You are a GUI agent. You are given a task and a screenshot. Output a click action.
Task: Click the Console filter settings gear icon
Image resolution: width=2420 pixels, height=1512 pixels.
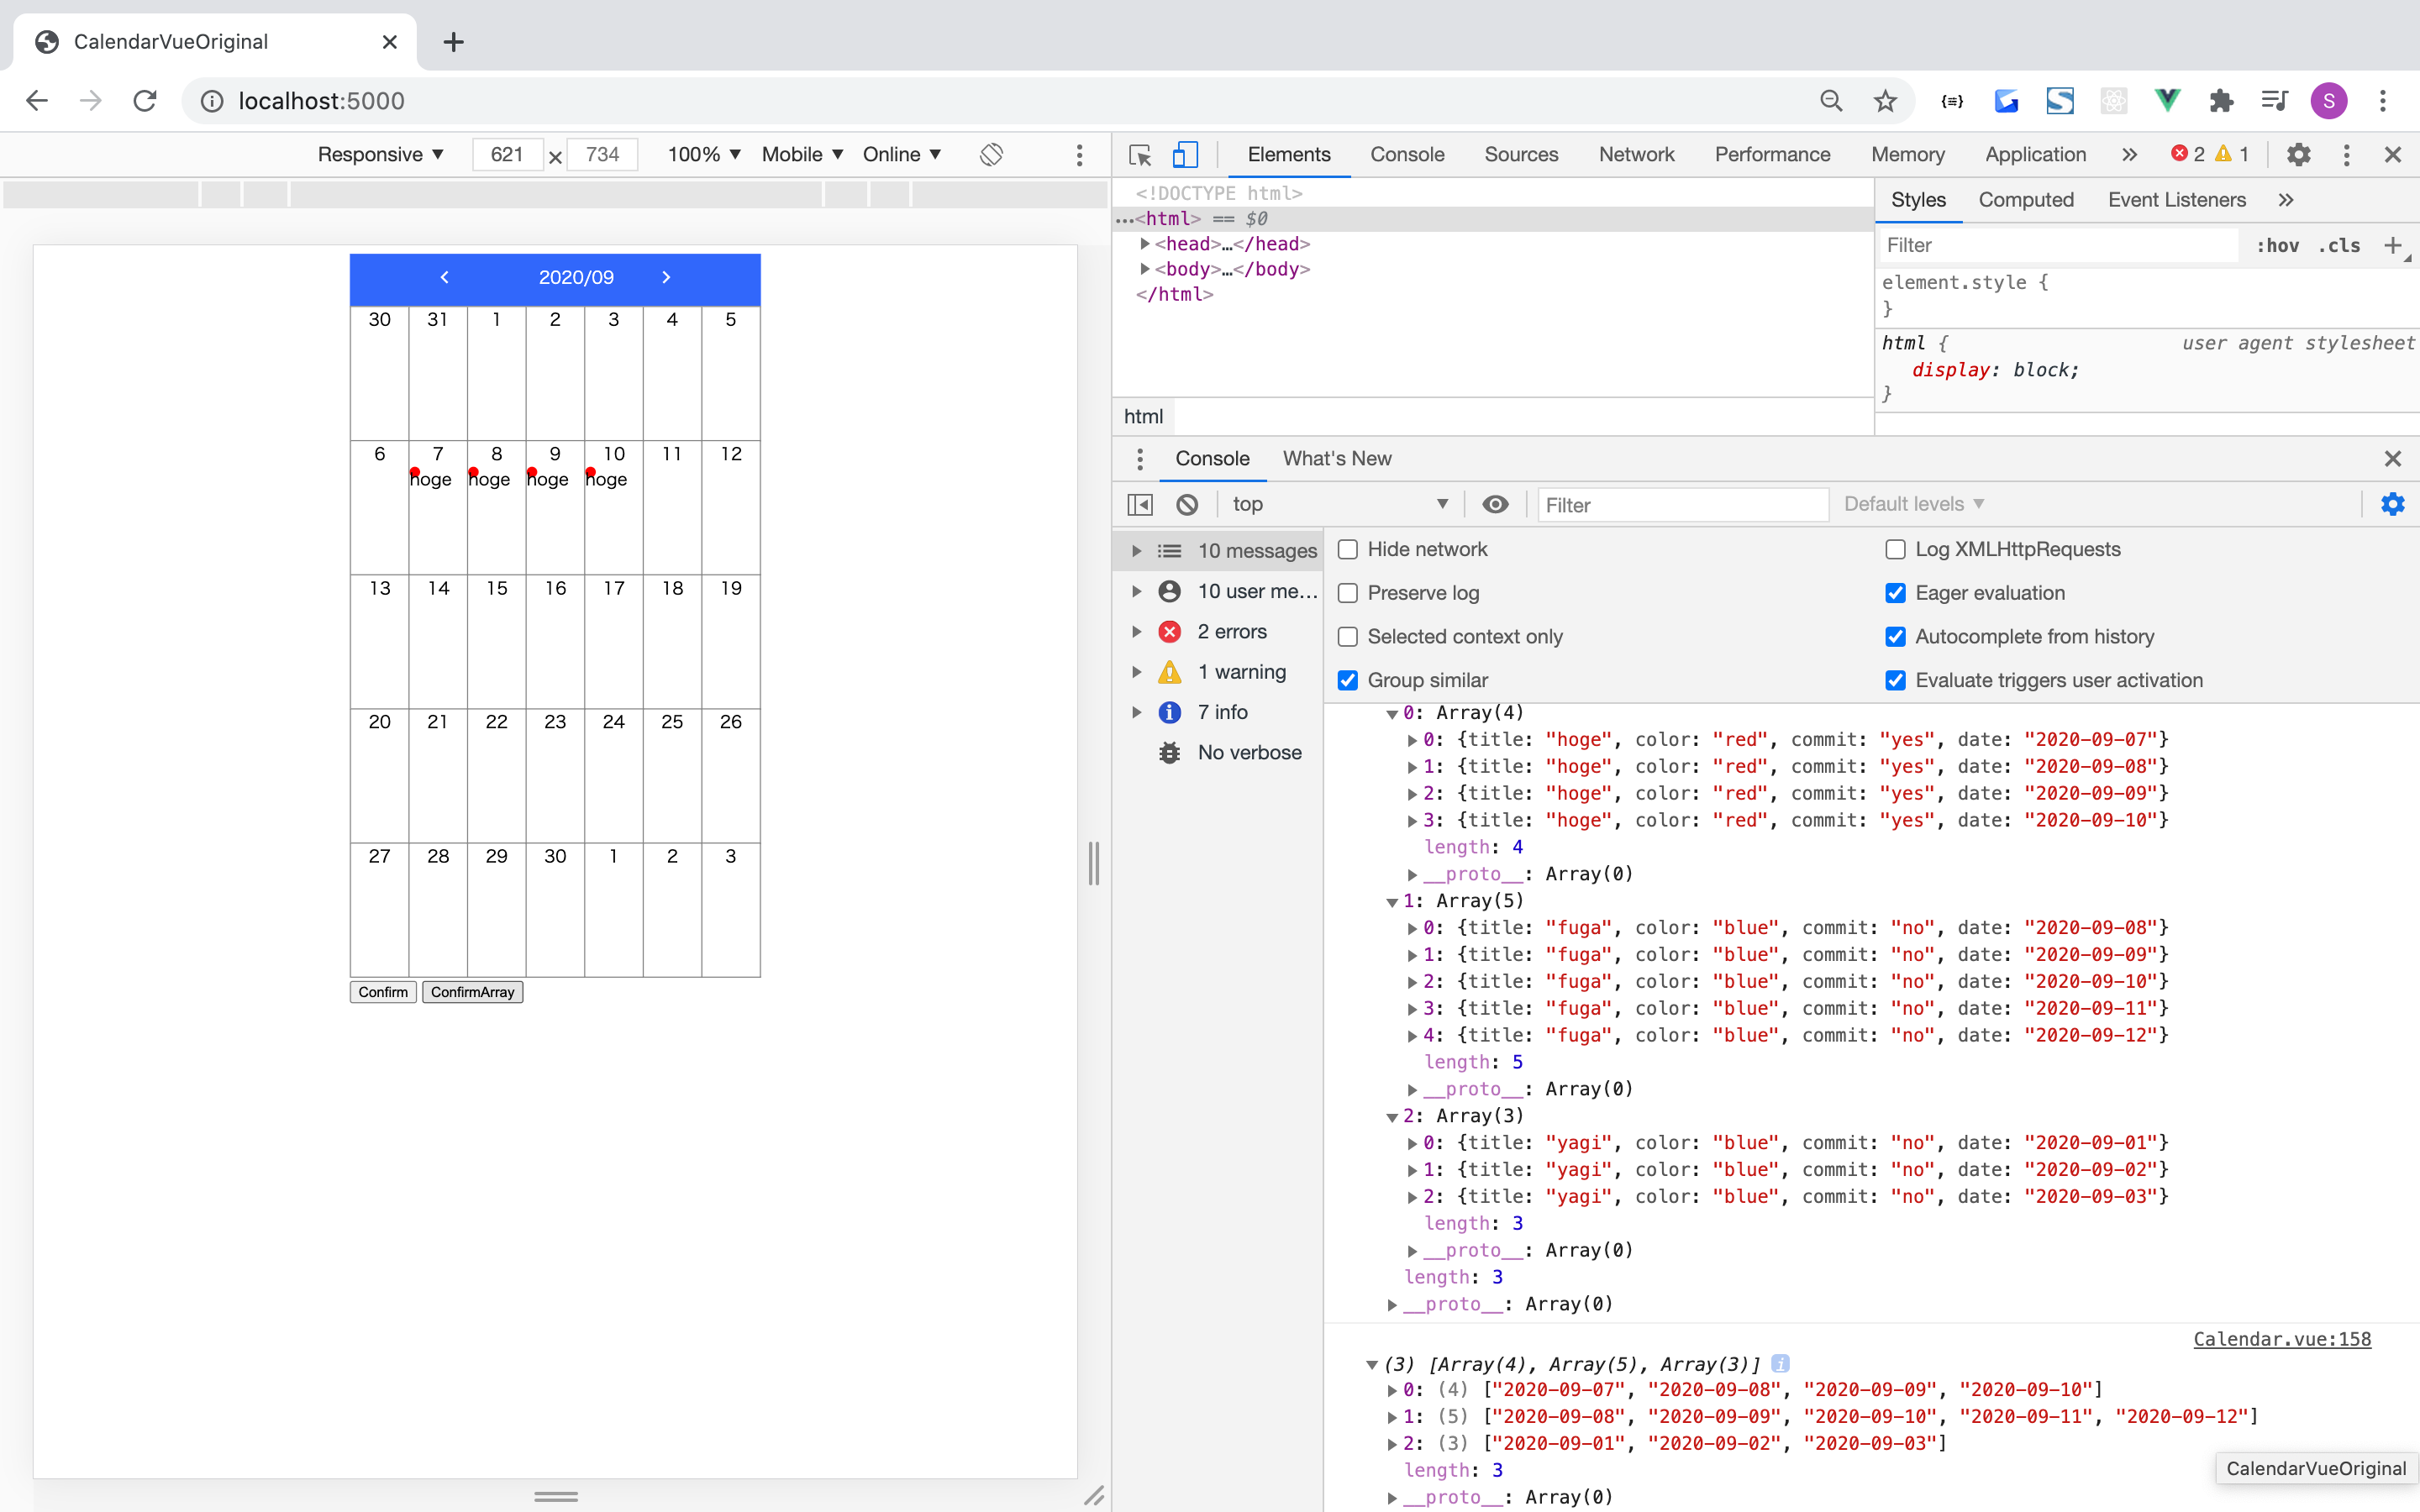tap(2394, 503)
